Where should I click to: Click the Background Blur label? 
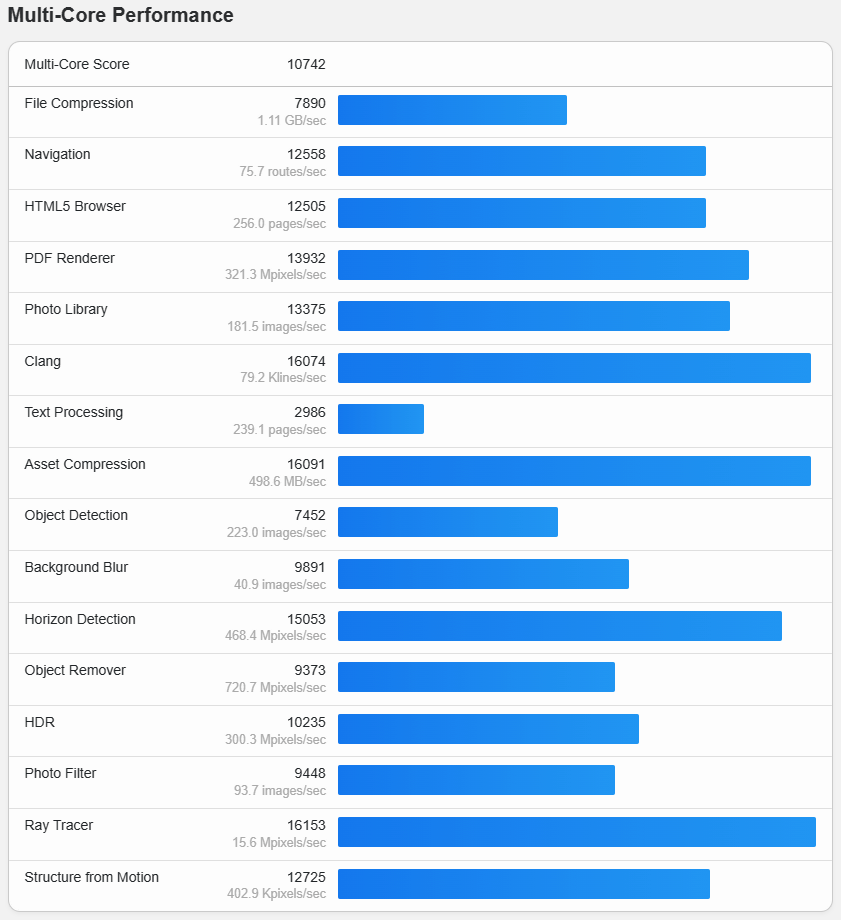pos(76,567)
